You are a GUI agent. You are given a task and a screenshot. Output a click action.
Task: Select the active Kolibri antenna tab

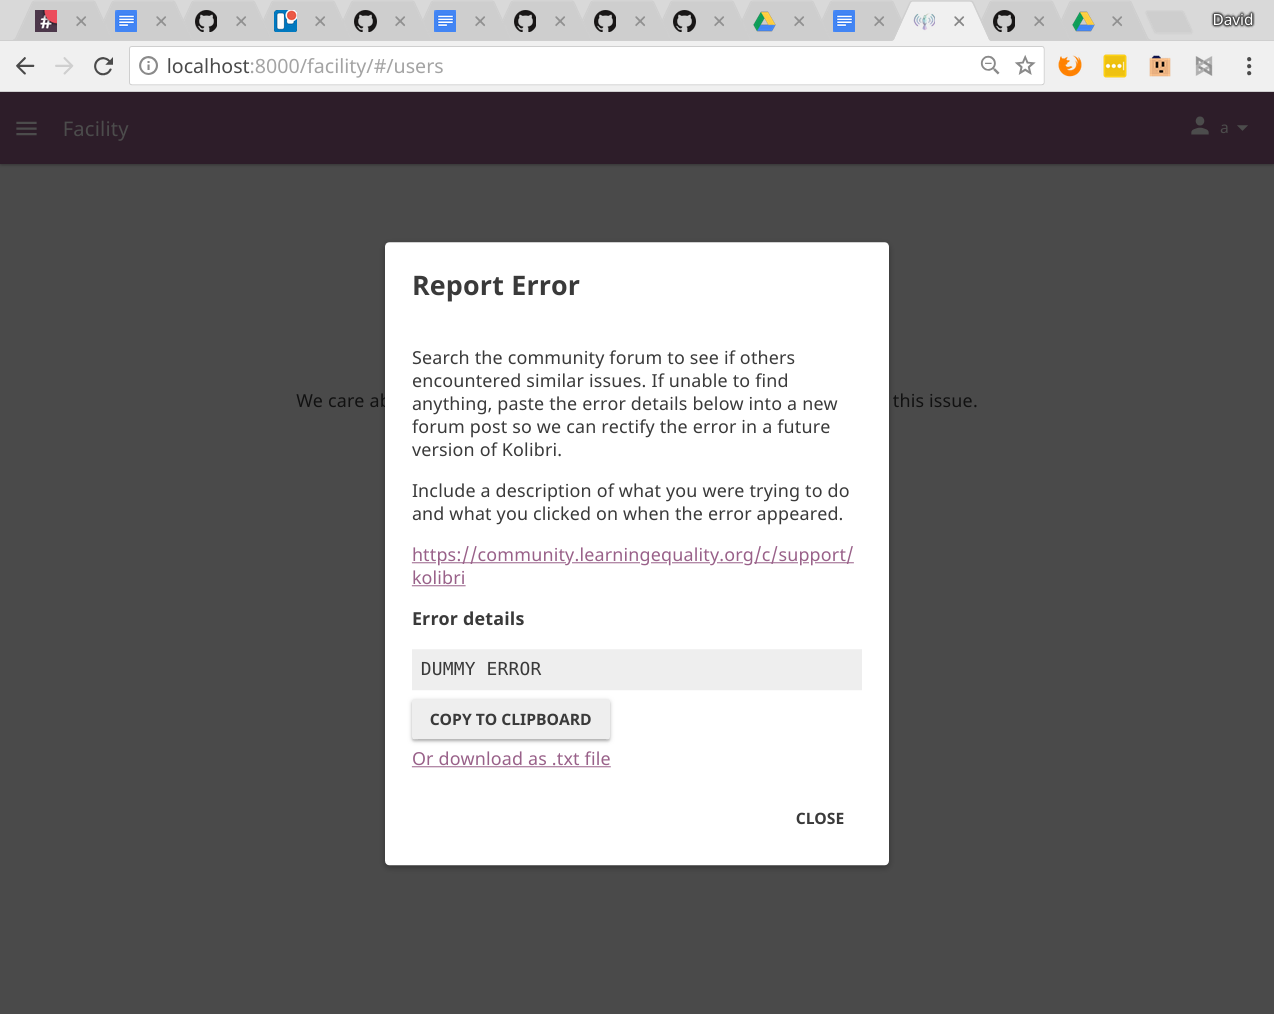coord(925,21)
